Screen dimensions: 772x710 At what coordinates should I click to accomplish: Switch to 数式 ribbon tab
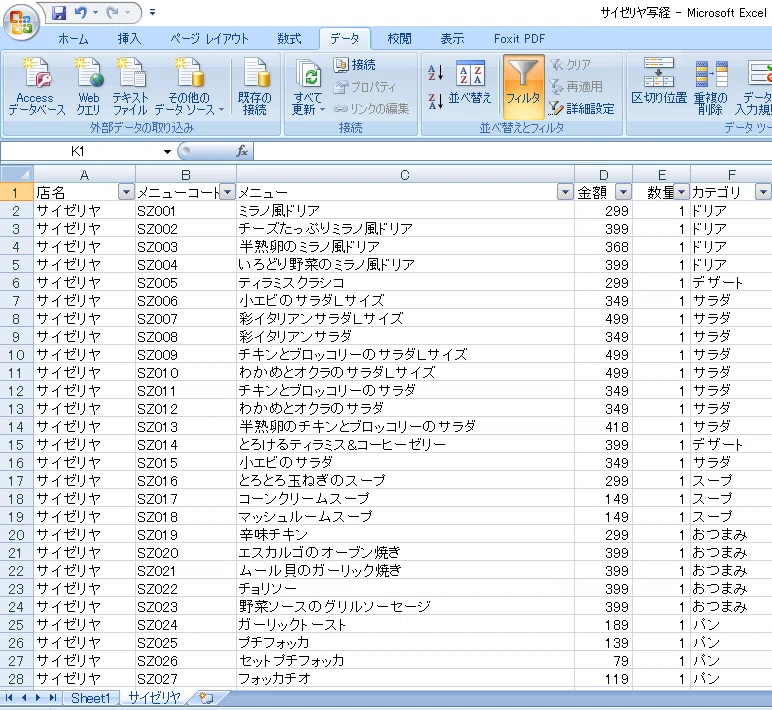pyautogui.click(x=289, y=38)
